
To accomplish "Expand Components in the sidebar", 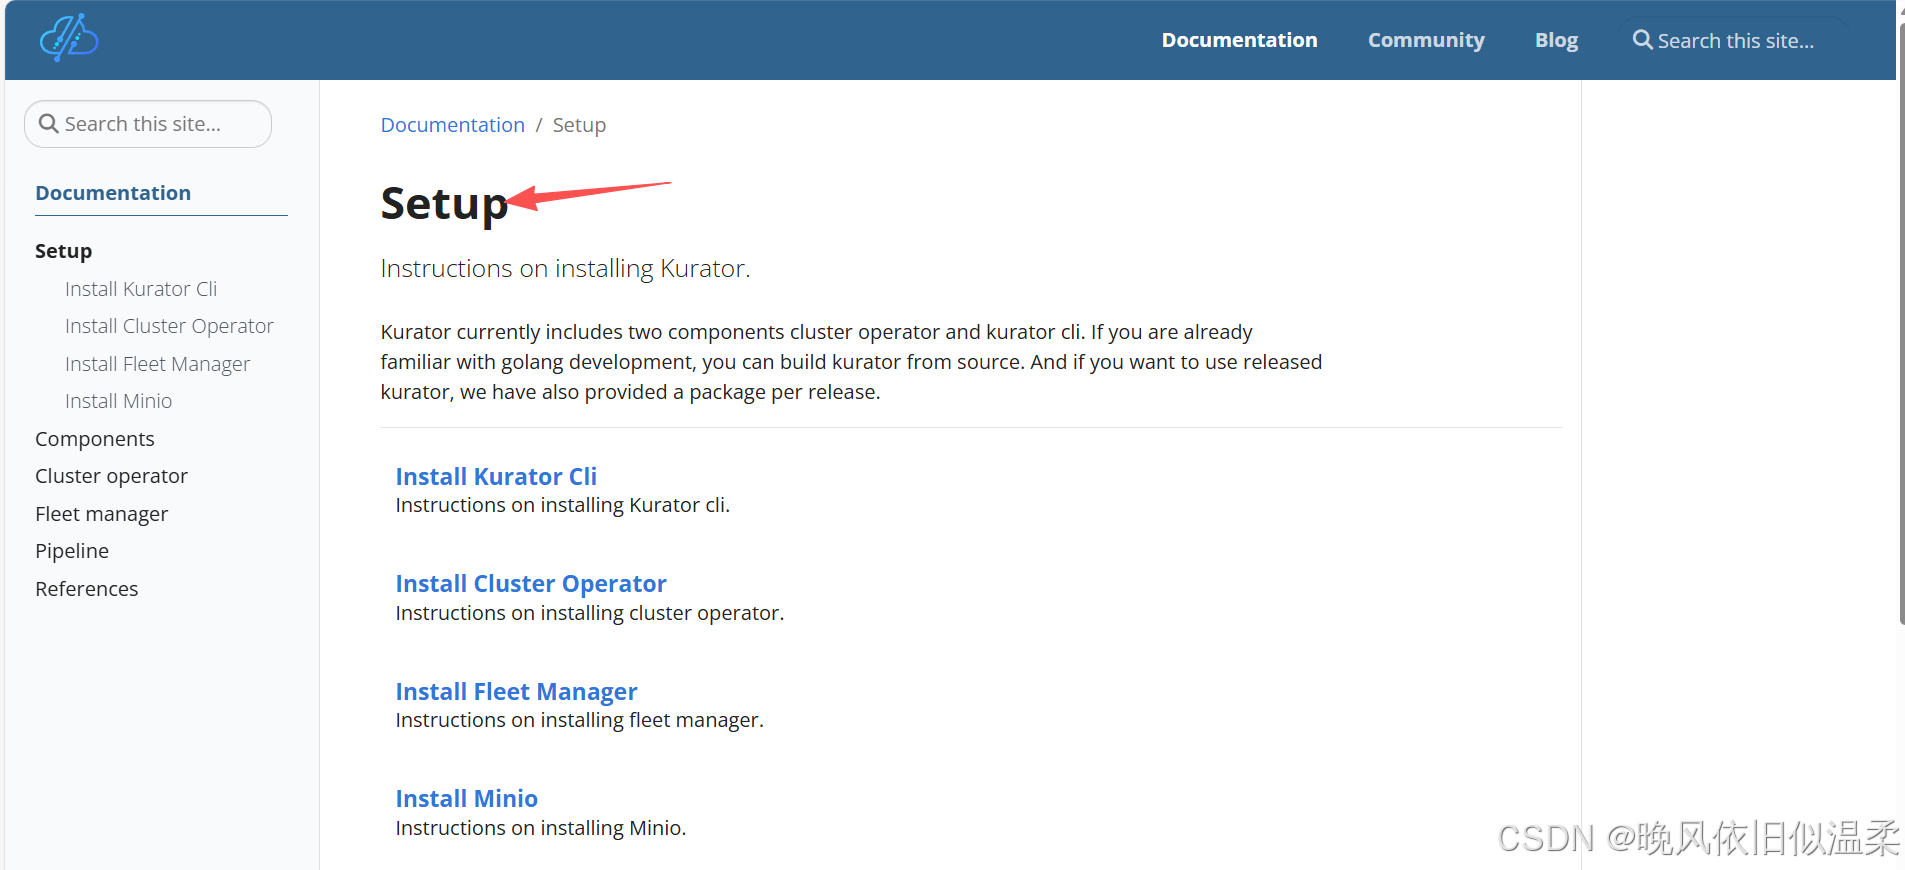I will pyautogui.click(x=95, y=439).
